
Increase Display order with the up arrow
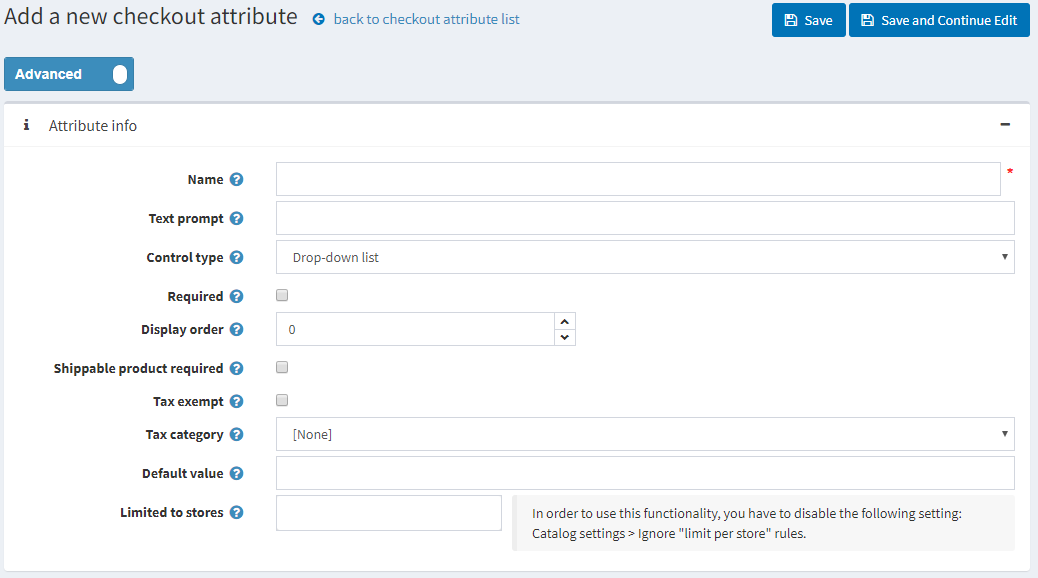click(564, 322)
